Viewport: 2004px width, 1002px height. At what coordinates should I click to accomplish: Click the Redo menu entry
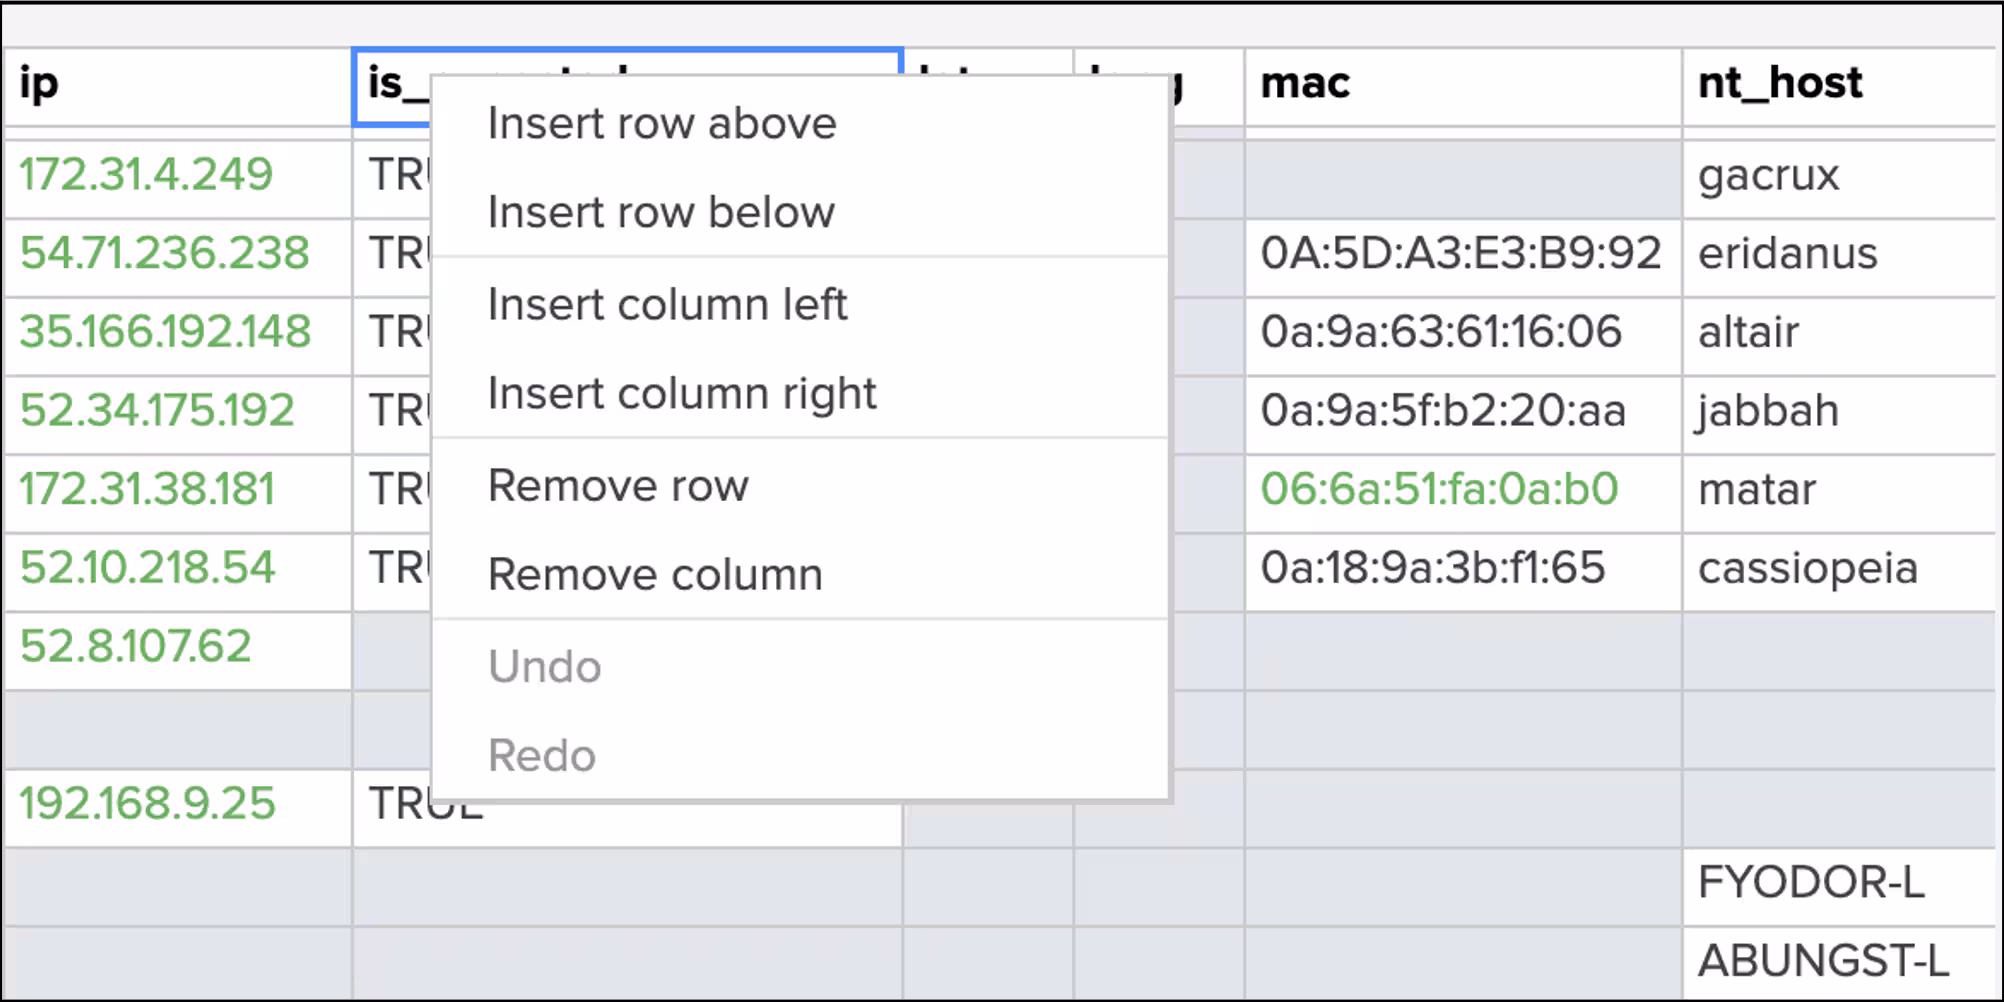[x=542, y=756]
